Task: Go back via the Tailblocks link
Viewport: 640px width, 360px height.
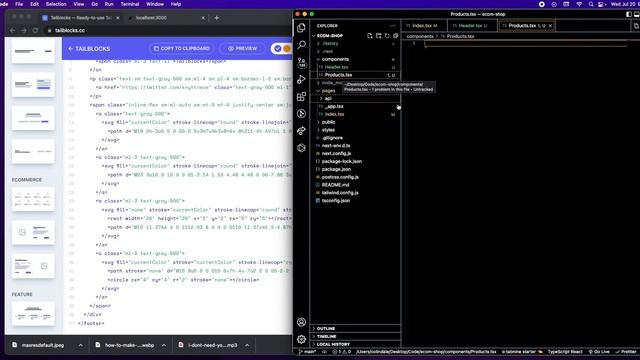Action: [89, 49]
